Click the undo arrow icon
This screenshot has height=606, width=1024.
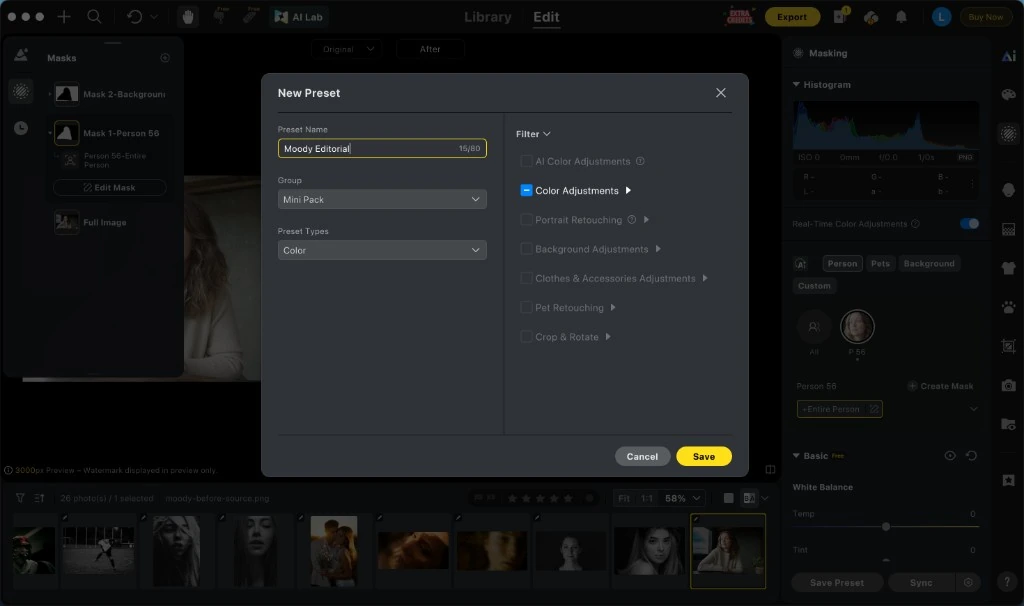coord(135,17)
